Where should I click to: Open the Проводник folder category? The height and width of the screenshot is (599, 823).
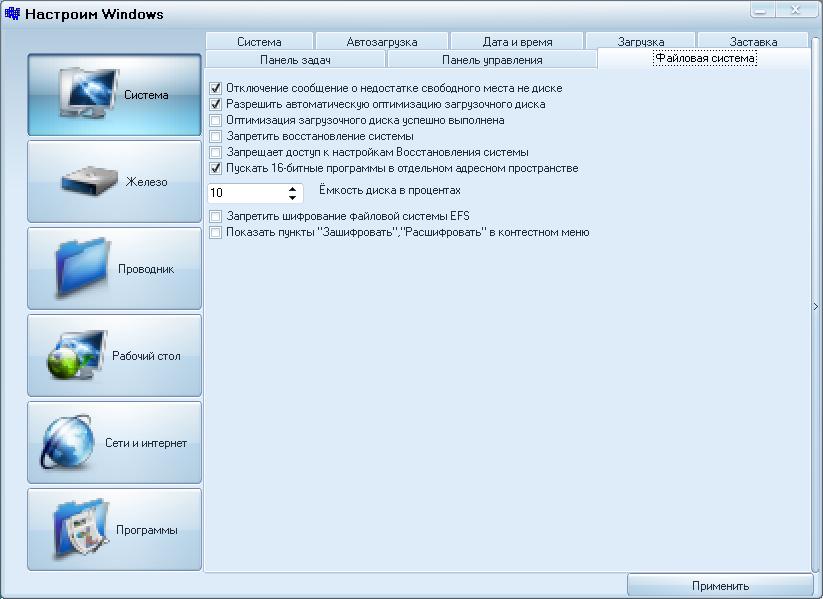[114, 269]
